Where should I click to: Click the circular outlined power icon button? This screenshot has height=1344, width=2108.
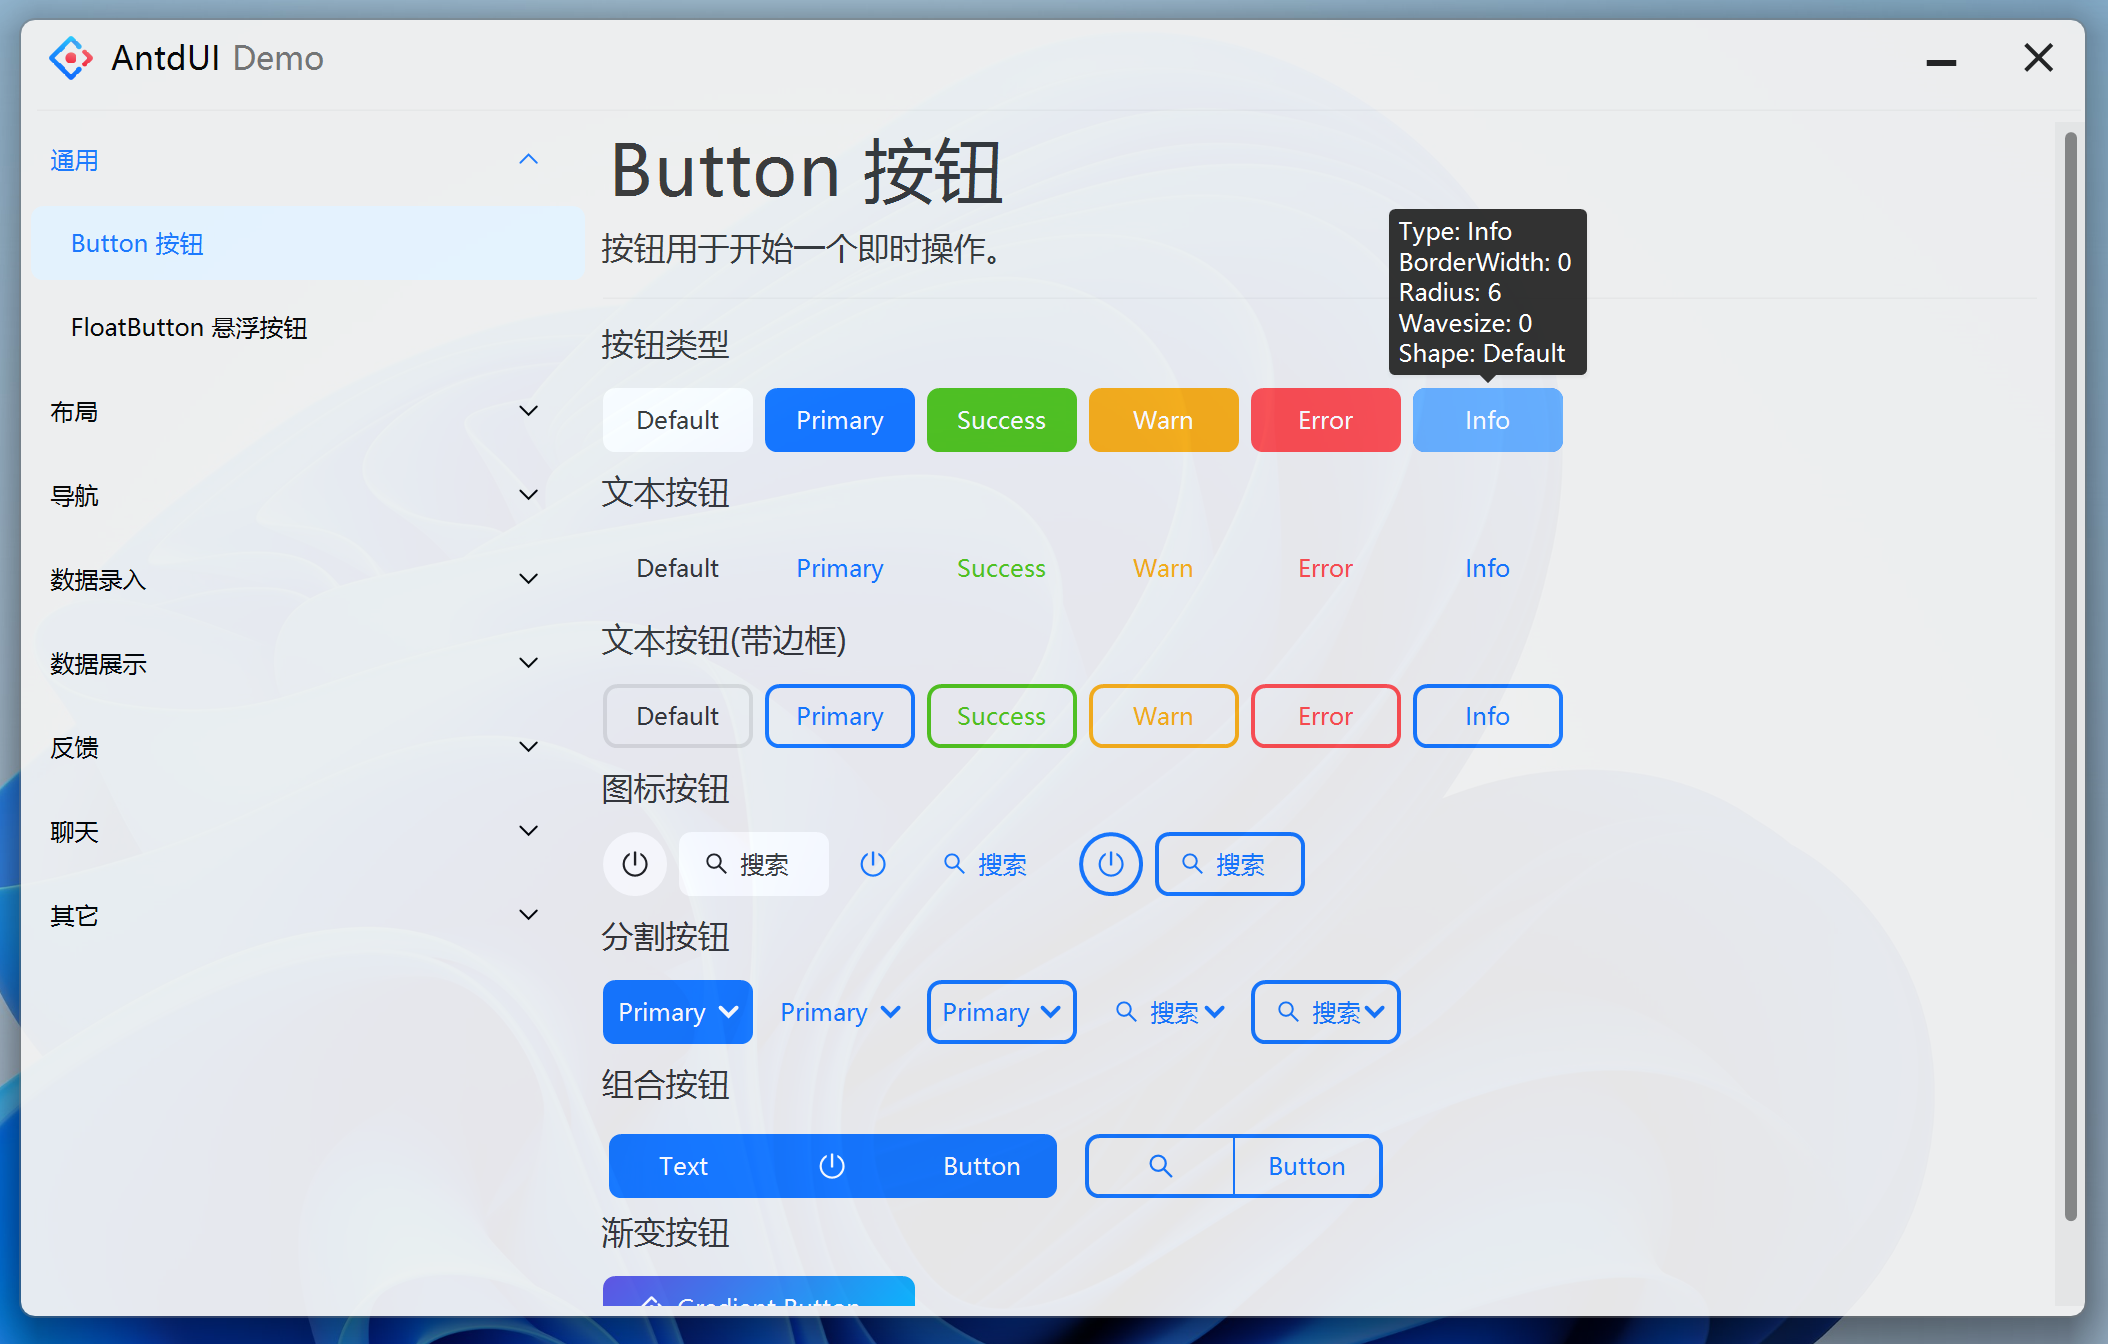coord(1110,864)
